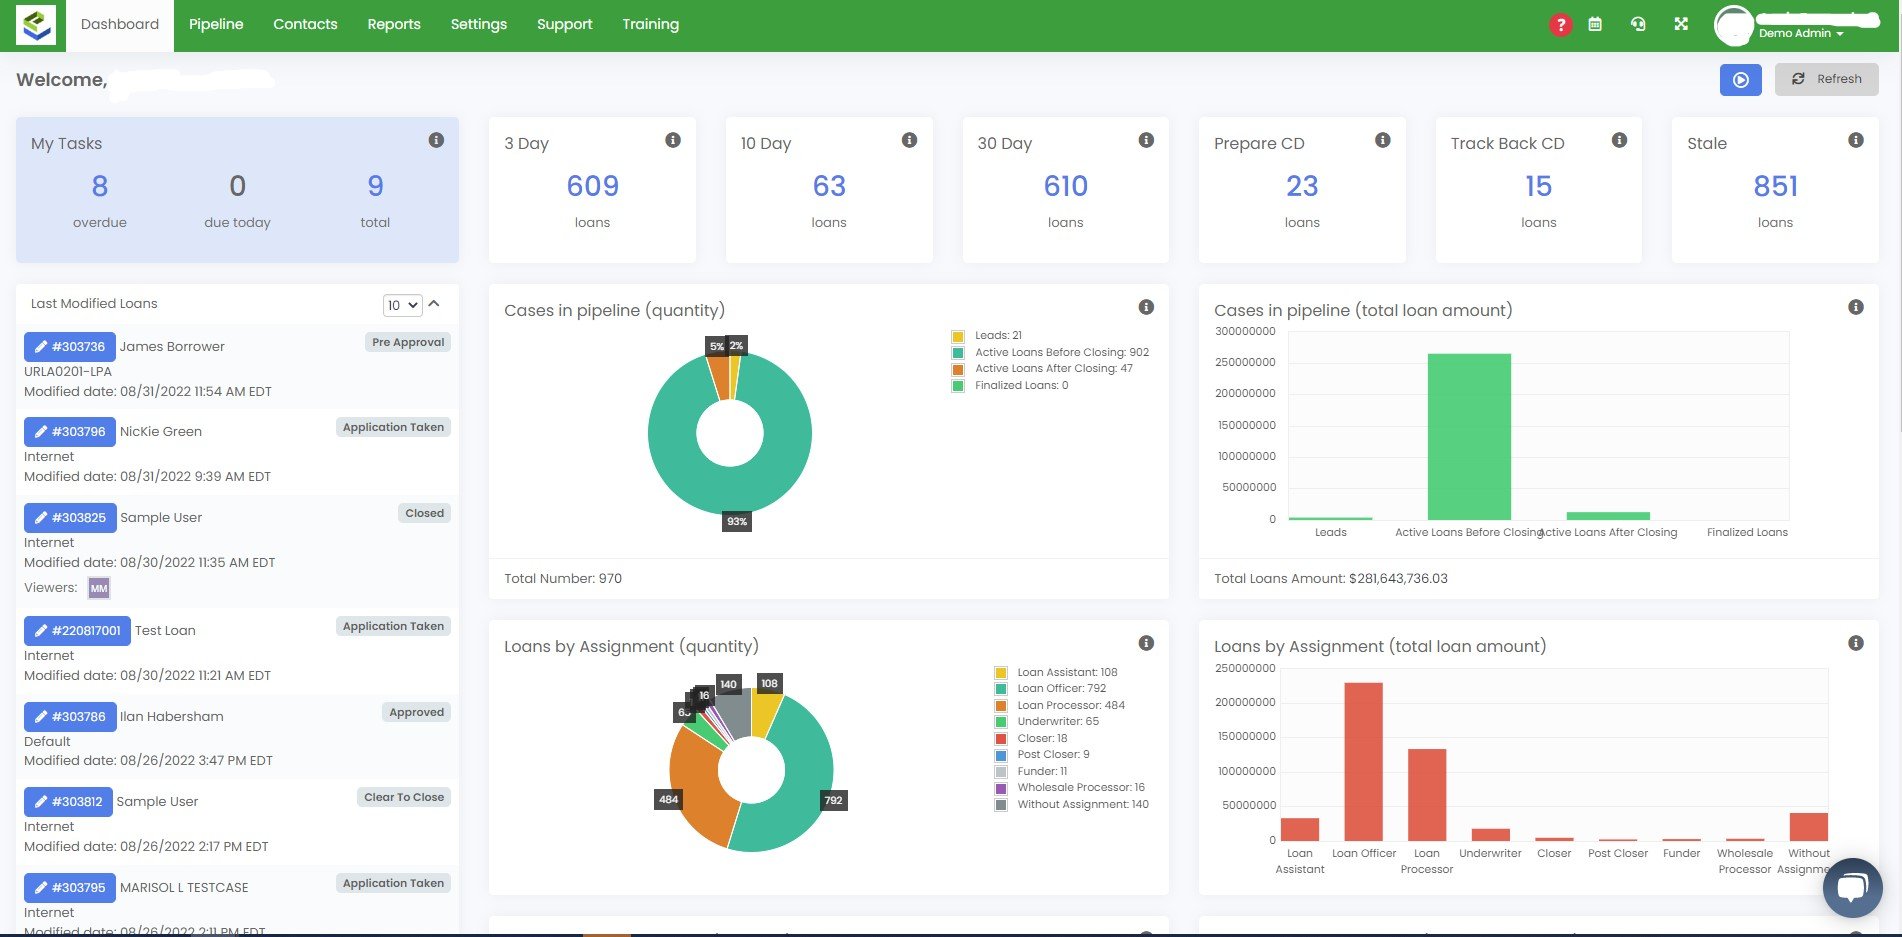Open the Last Modified Loans count dropdown
This screenshot has height=937, width=1902.
pyautogui.click(x=402, y=305)
